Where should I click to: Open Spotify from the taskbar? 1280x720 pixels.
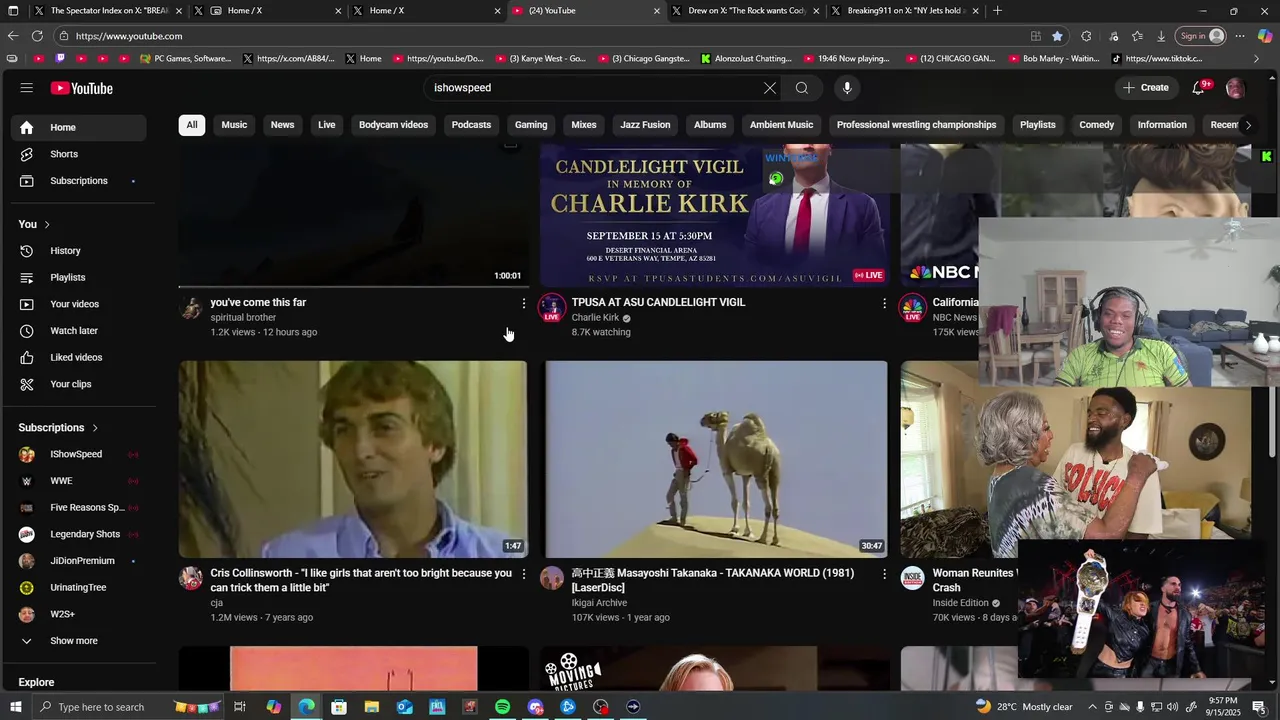[502, 707]
